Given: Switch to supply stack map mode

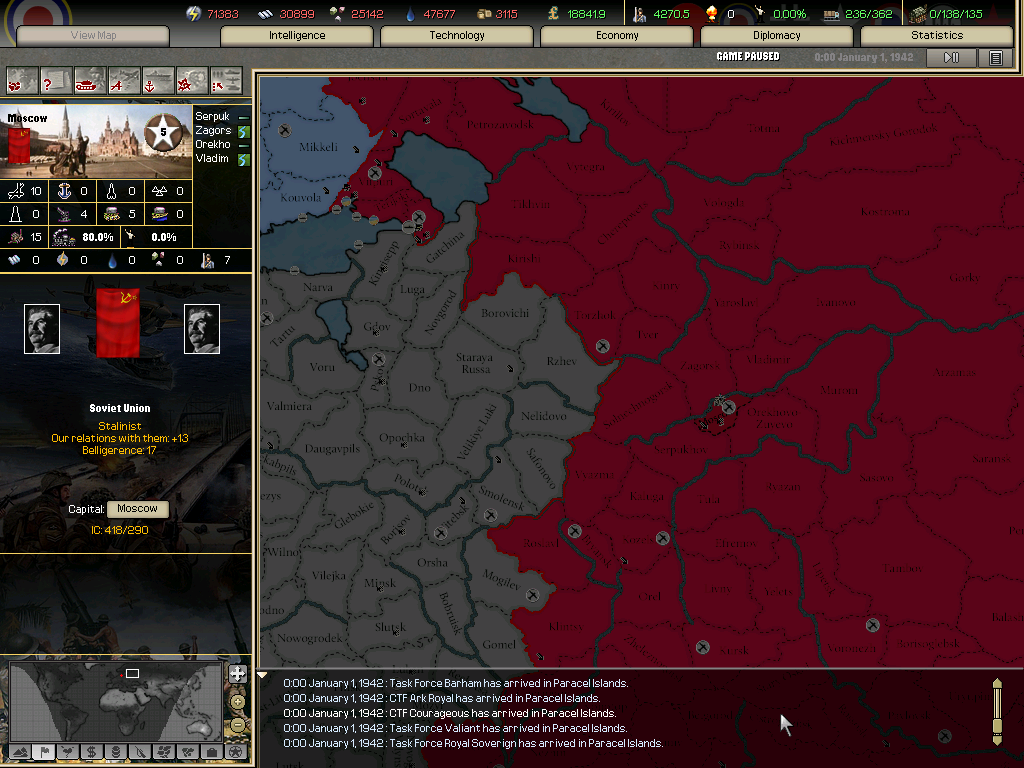Looking at the screenshot, I should point(116,752).
